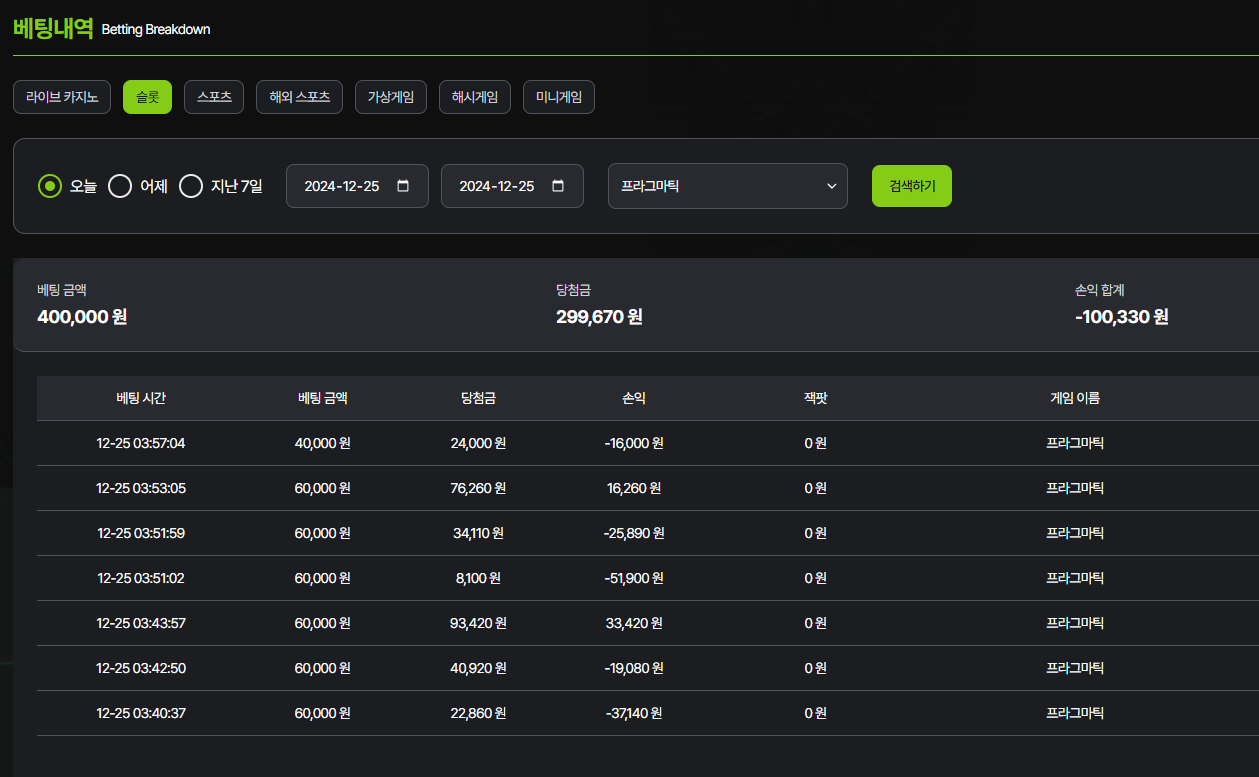Image resolution: width=1259 pixels, height=777 pixels.
Task: Select bet time 12-25 03:40:37
Action: click(x=141, y=713)
